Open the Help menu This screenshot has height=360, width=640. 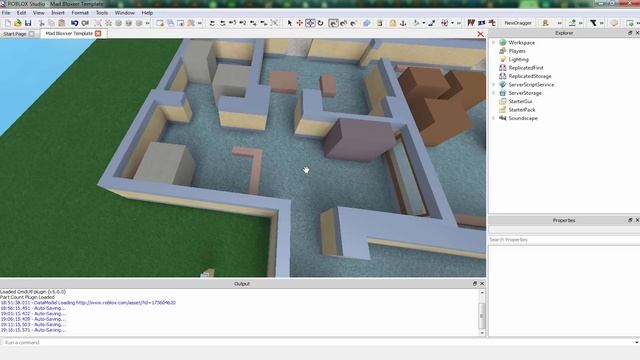[x=147, y=13]
